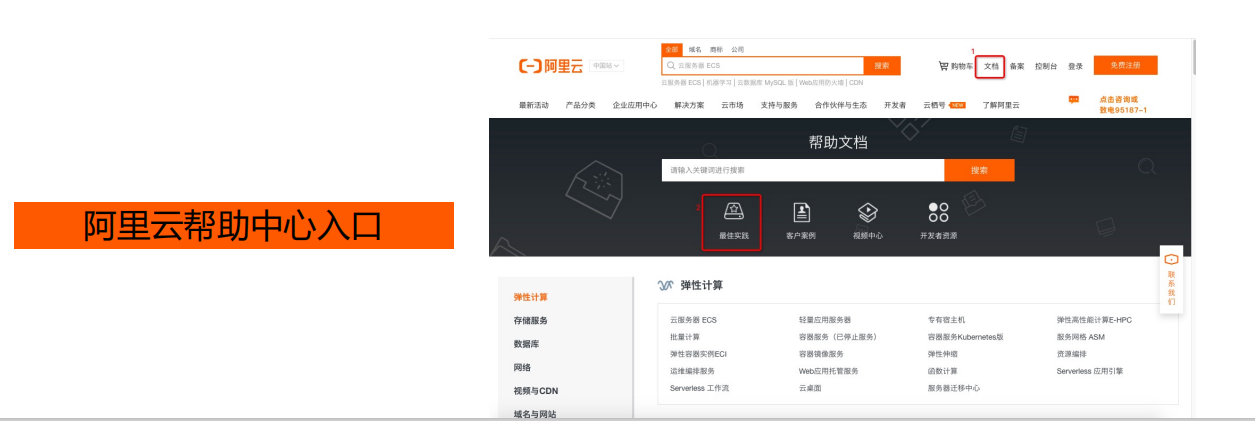Image resolution: width=1255 pixels, height=421 pixels.
Task: Open the 服务器迁移中心 link
Action: pos(954,388)
